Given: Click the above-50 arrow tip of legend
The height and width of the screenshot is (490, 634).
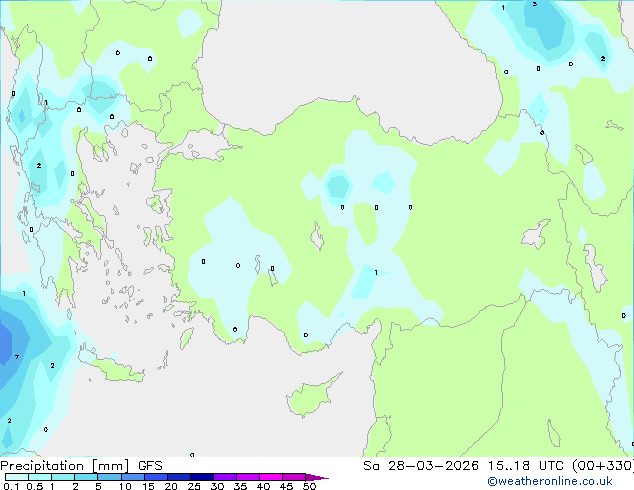Looking at the screenshot, I should [317, 477].
